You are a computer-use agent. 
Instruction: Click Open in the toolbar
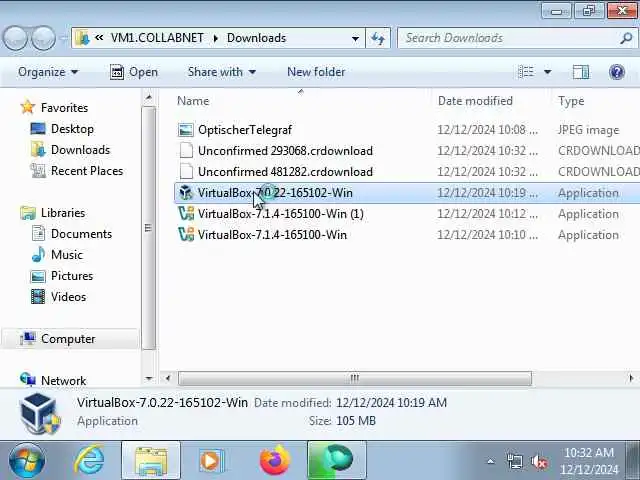coord(134,72)
